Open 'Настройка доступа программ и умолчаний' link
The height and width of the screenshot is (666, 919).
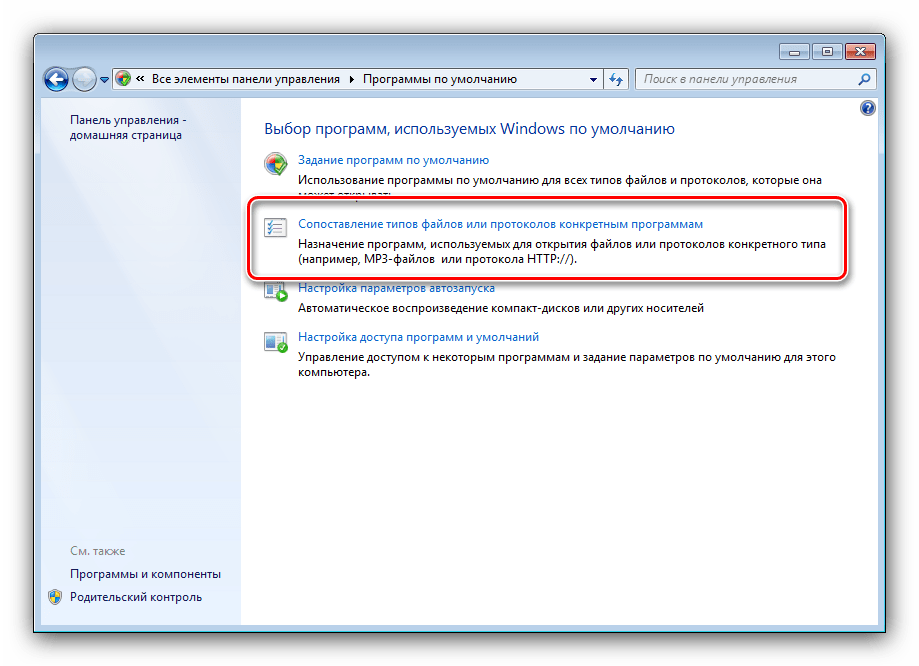[x=418, y=338]
